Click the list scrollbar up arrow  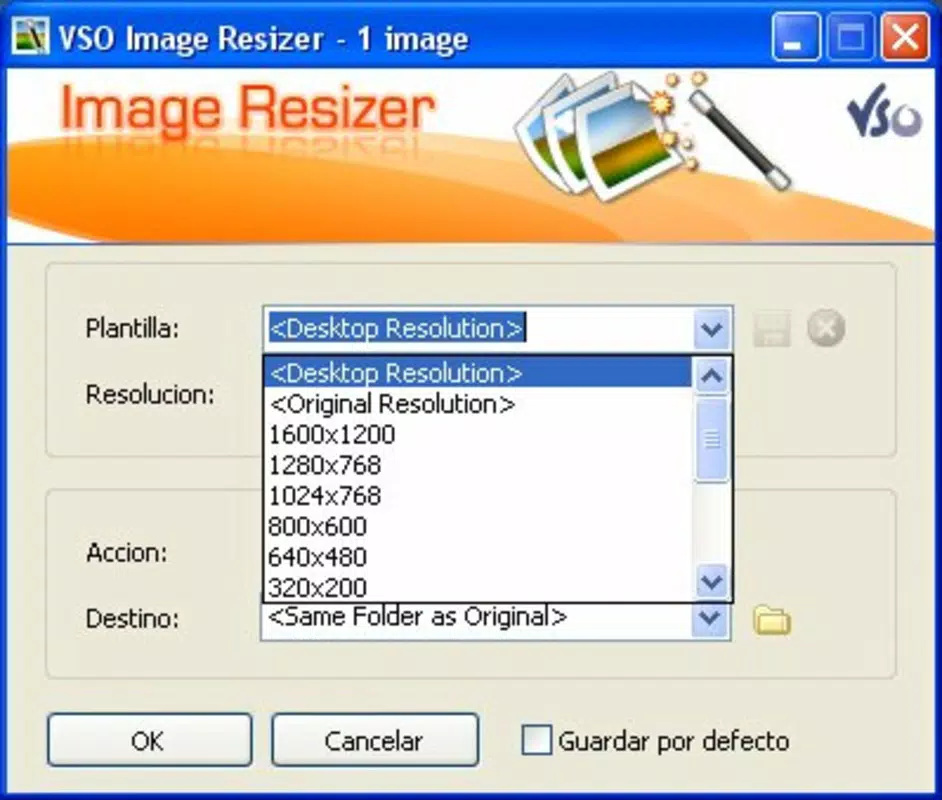coord(712,376)
